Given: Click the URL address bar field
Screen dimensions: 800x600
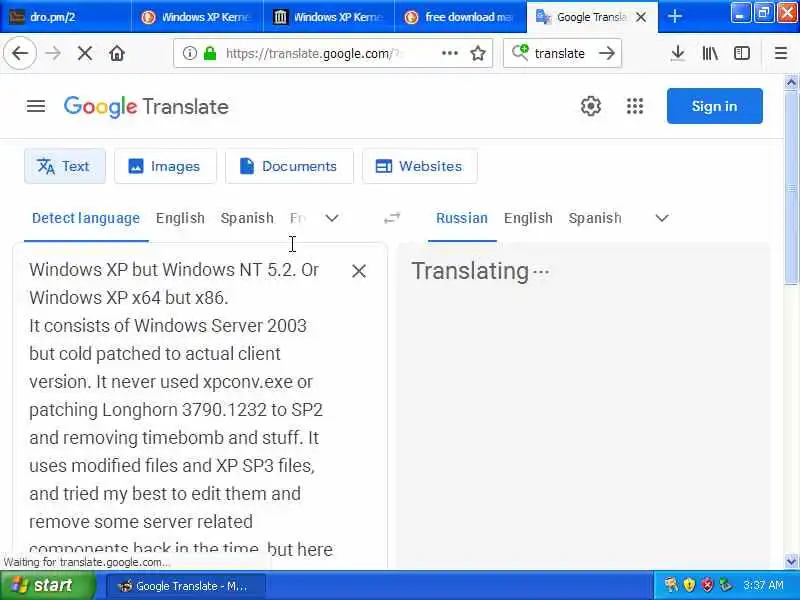Looking at the screenshot, I should tap(333, 53).
